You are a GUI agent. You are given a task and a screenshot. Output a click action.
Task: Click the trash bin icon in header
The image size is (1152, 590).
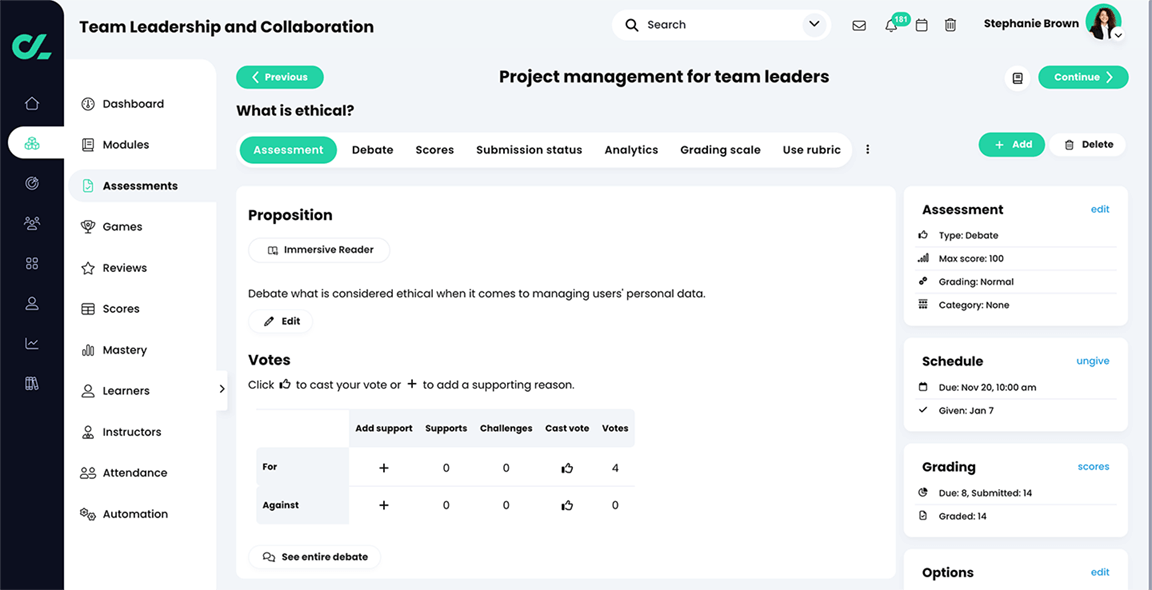950,25
